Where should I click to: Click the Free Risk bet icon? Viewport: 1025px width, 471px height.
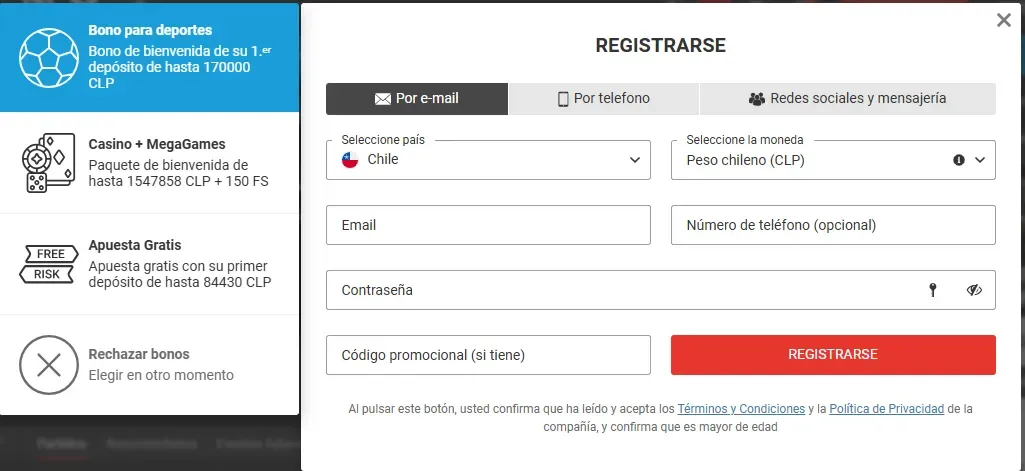48,264
